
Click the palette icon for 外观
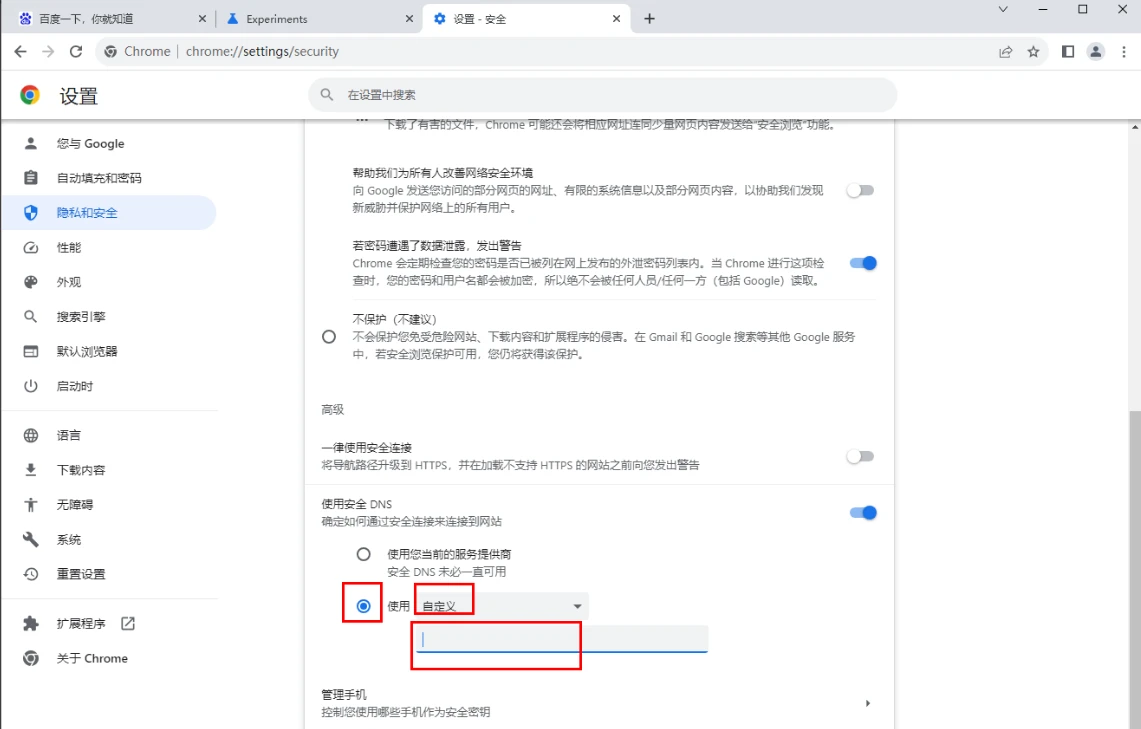(x=31, y=282)
